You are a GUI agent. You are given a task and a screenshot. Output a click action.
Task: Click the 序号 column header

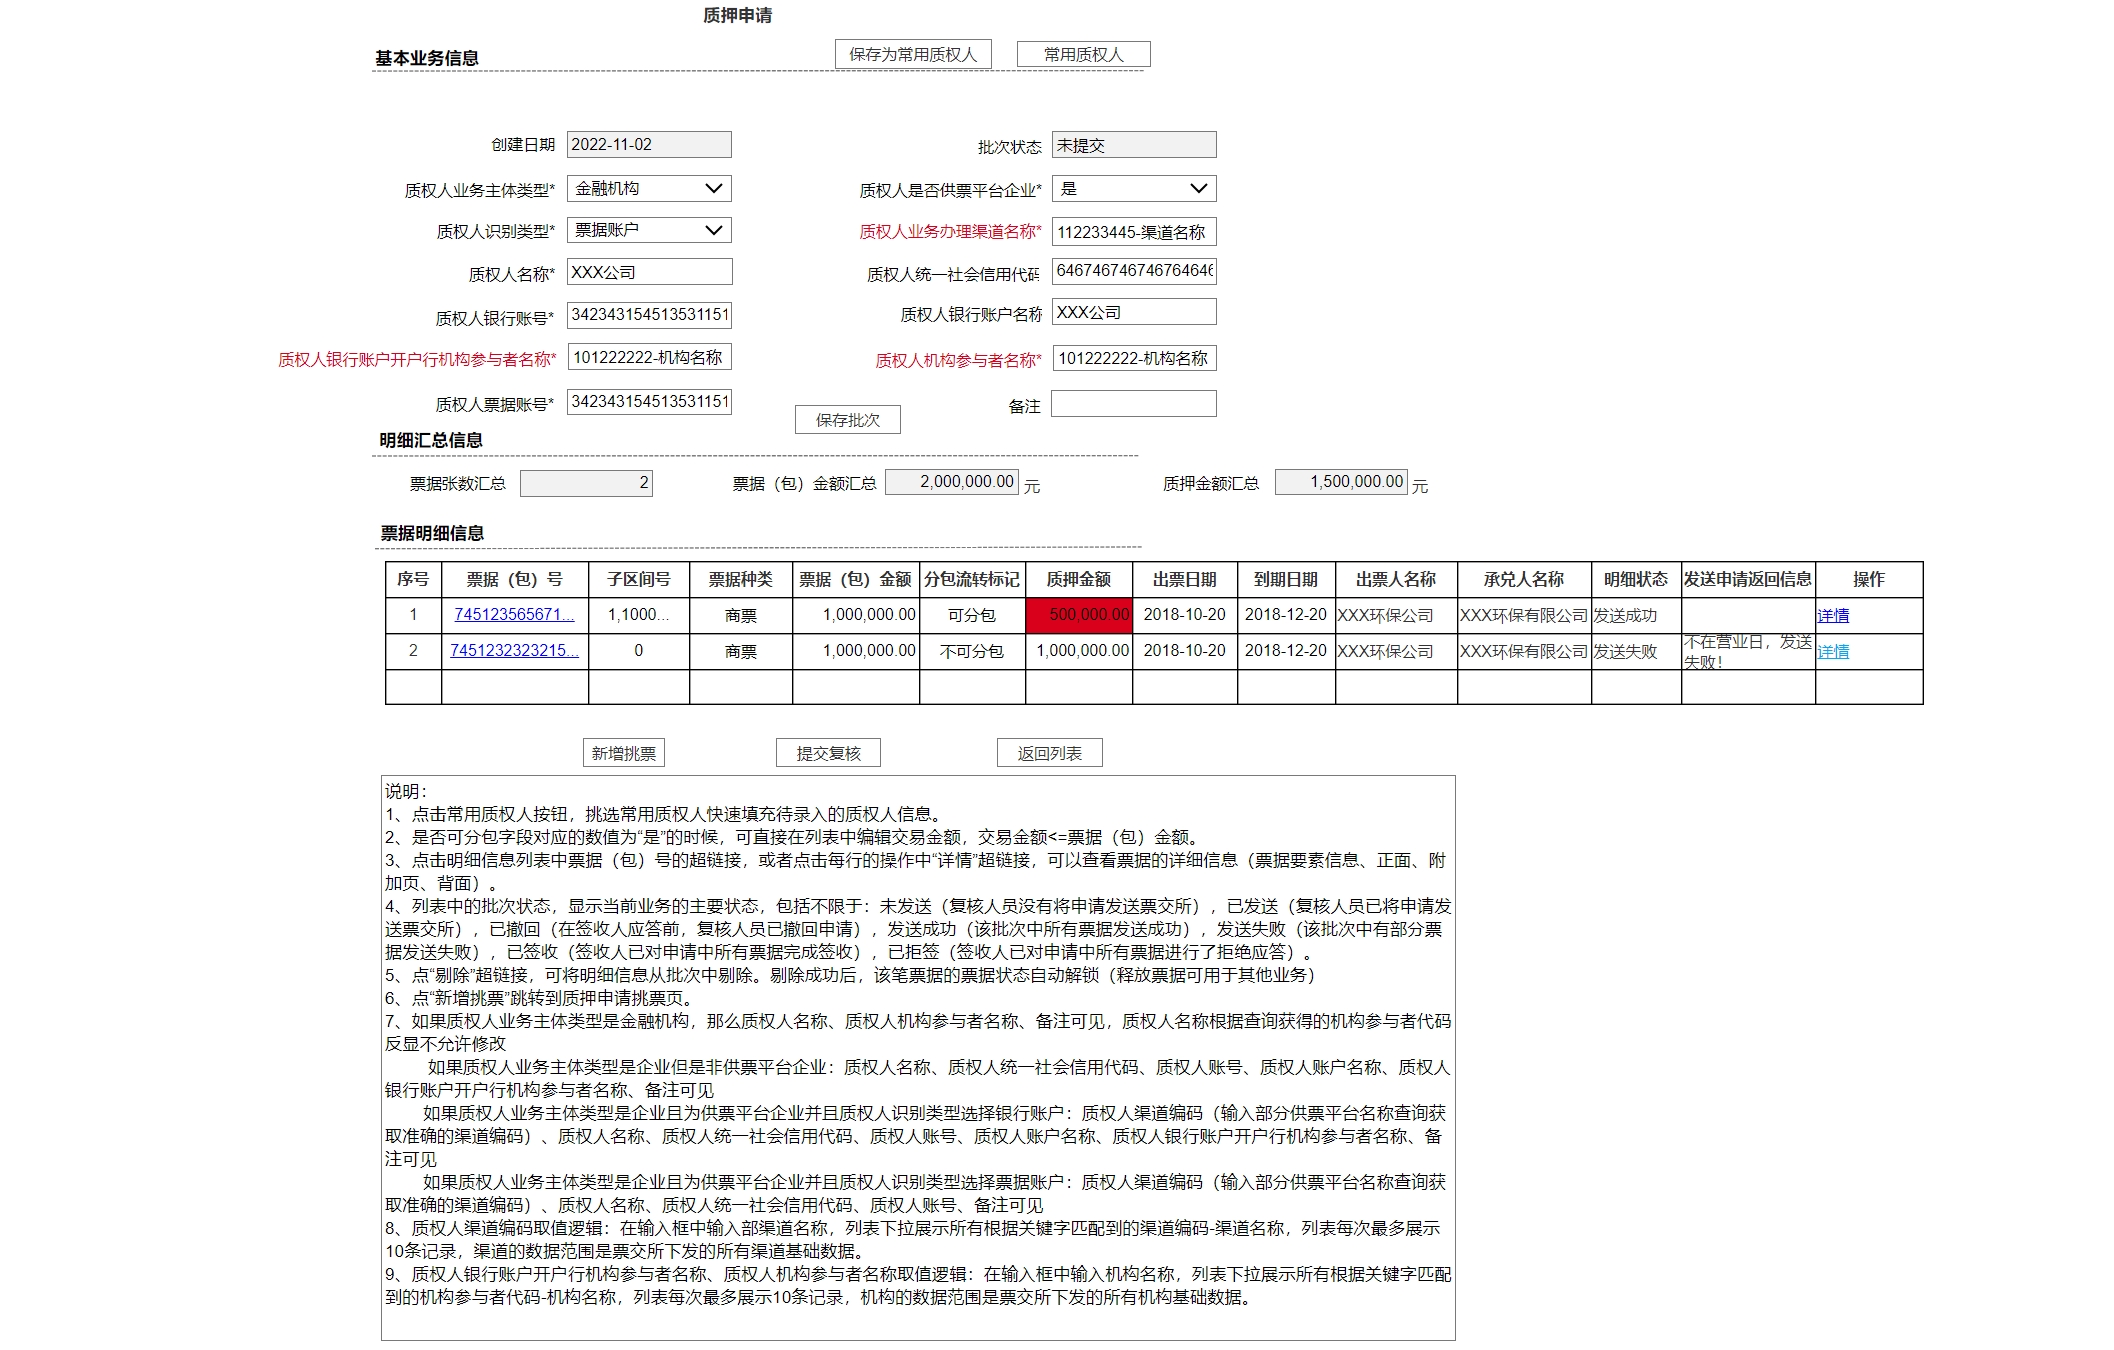[x=413, y=579]
